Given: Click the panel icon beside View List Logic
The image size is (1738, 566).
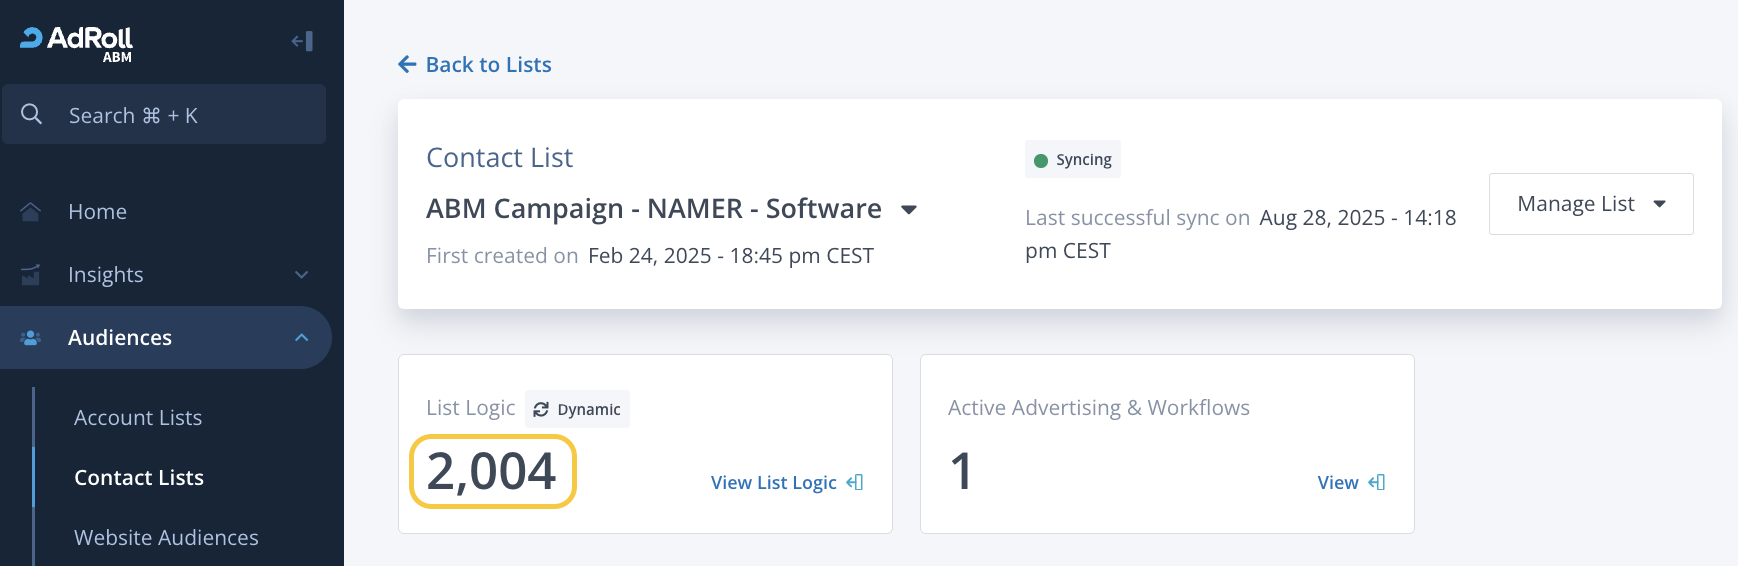Looking at the screenshot, I should [854, 482].
